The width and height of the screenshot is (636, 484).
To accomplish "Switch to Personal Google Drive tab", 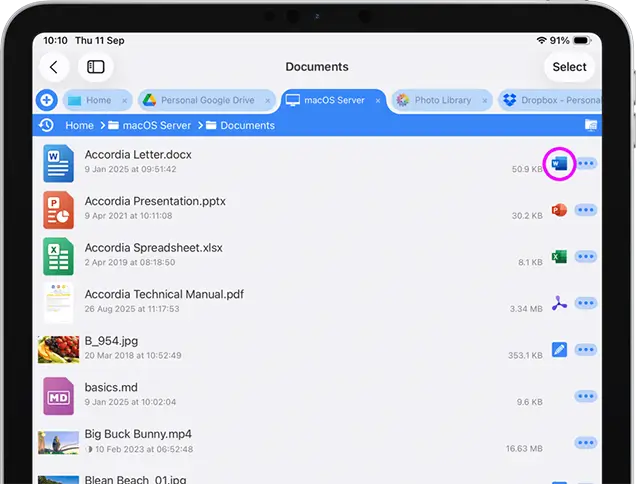I will (x=207, y=100).
